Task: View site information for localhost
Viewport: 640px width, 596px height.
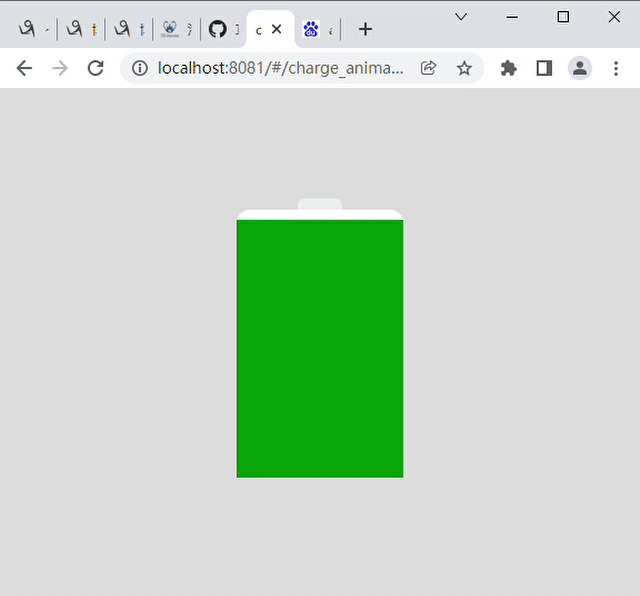Action: click(x=140, y=68)
